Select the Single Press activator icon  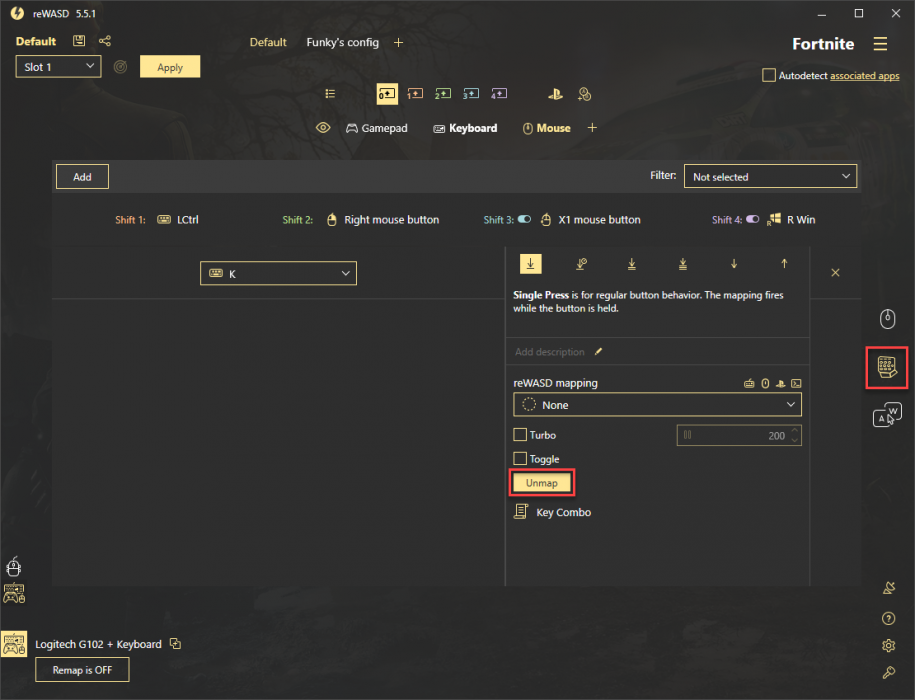531,264
